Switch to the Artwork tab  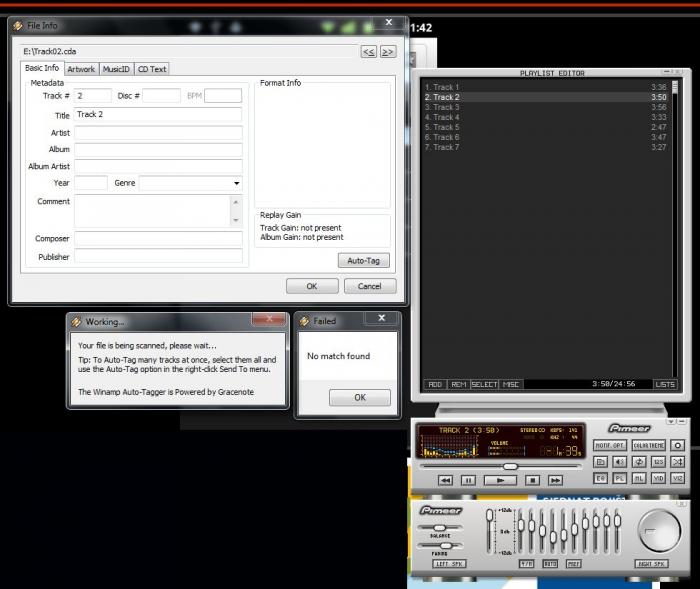point(81,69)
